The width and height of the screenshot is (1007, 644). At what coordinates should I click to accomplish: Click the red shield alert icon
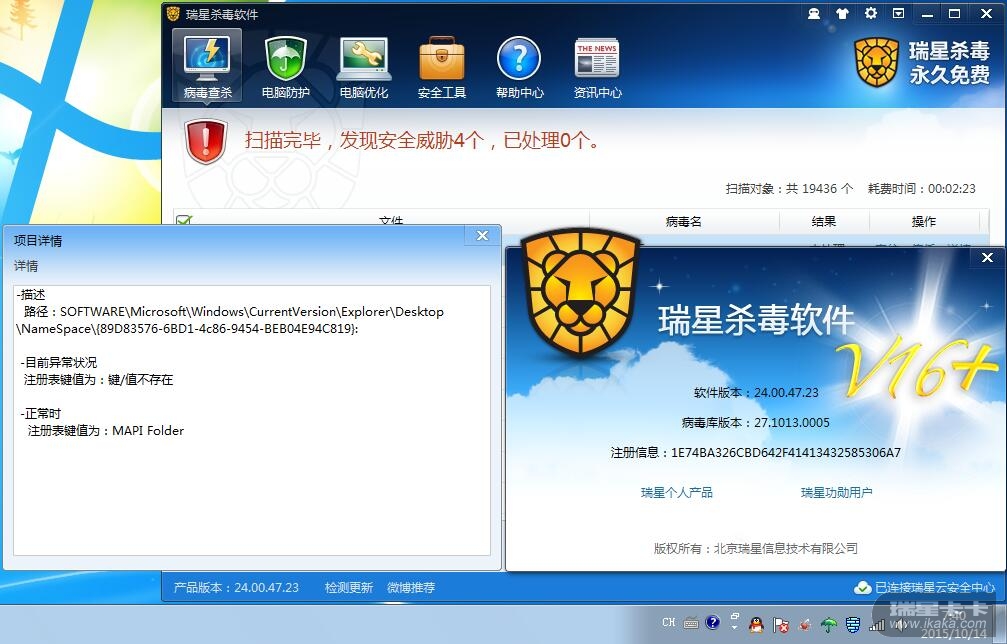coord(206,141)
